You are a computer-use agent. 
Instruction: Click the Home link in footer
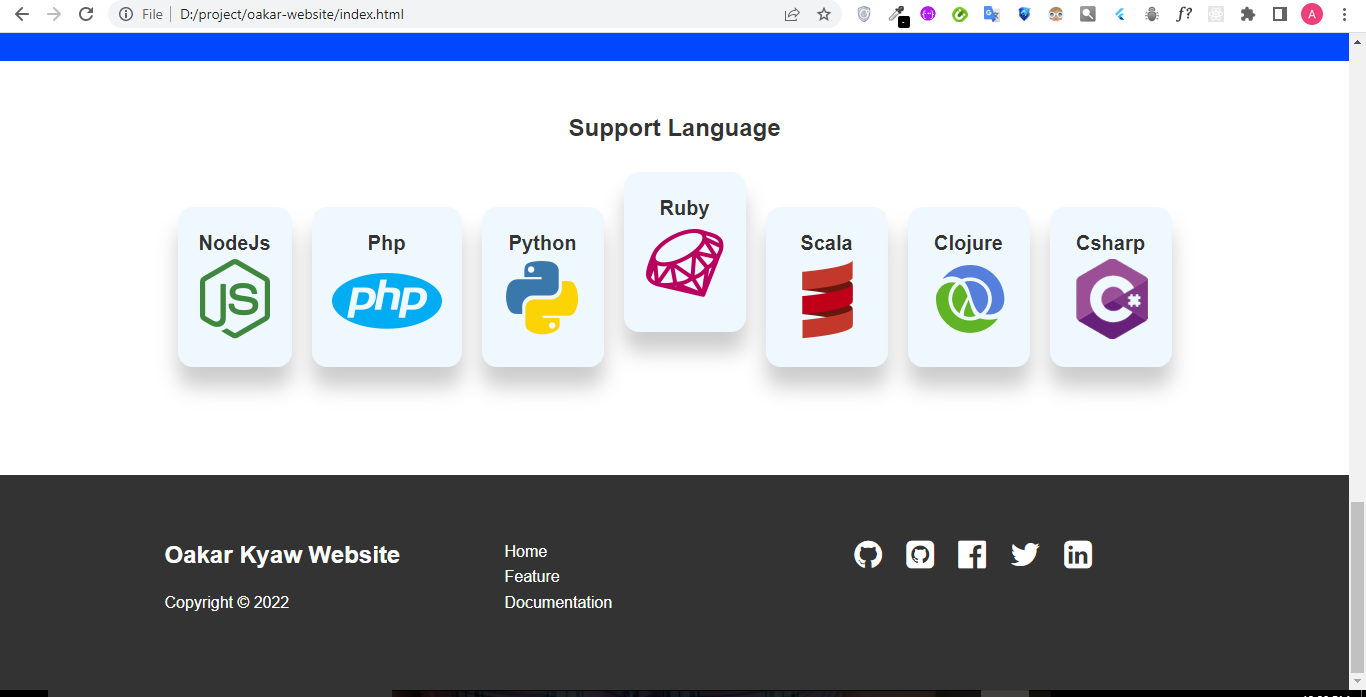[x=525, y=551]
